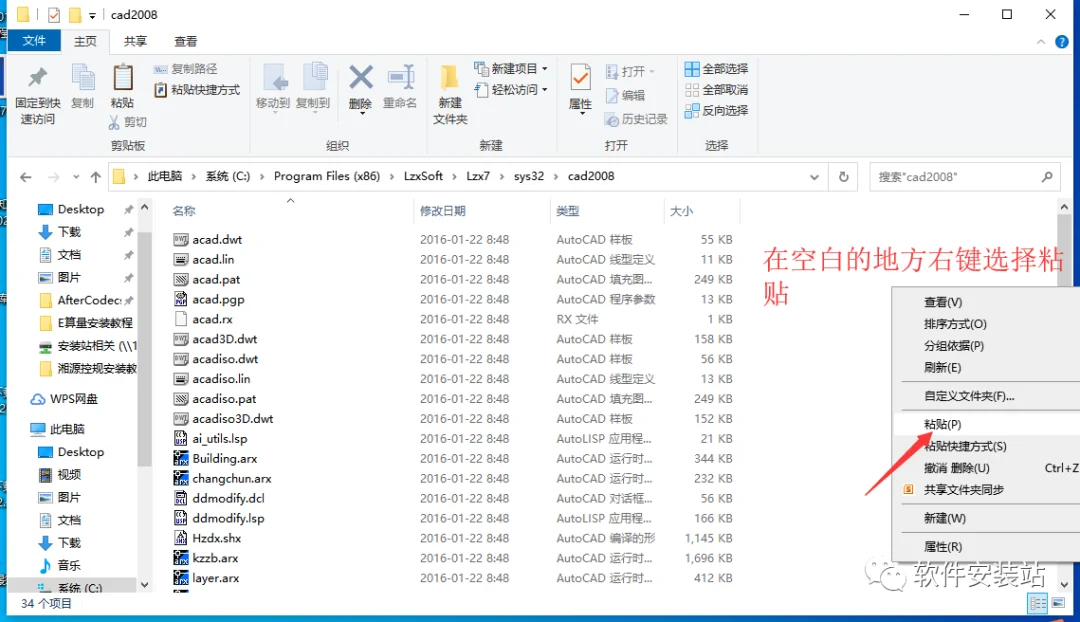Viewport: 1080px width, 622px height.
Task: Collapse the ribbon with the chevron
Action: point(1040,42)
